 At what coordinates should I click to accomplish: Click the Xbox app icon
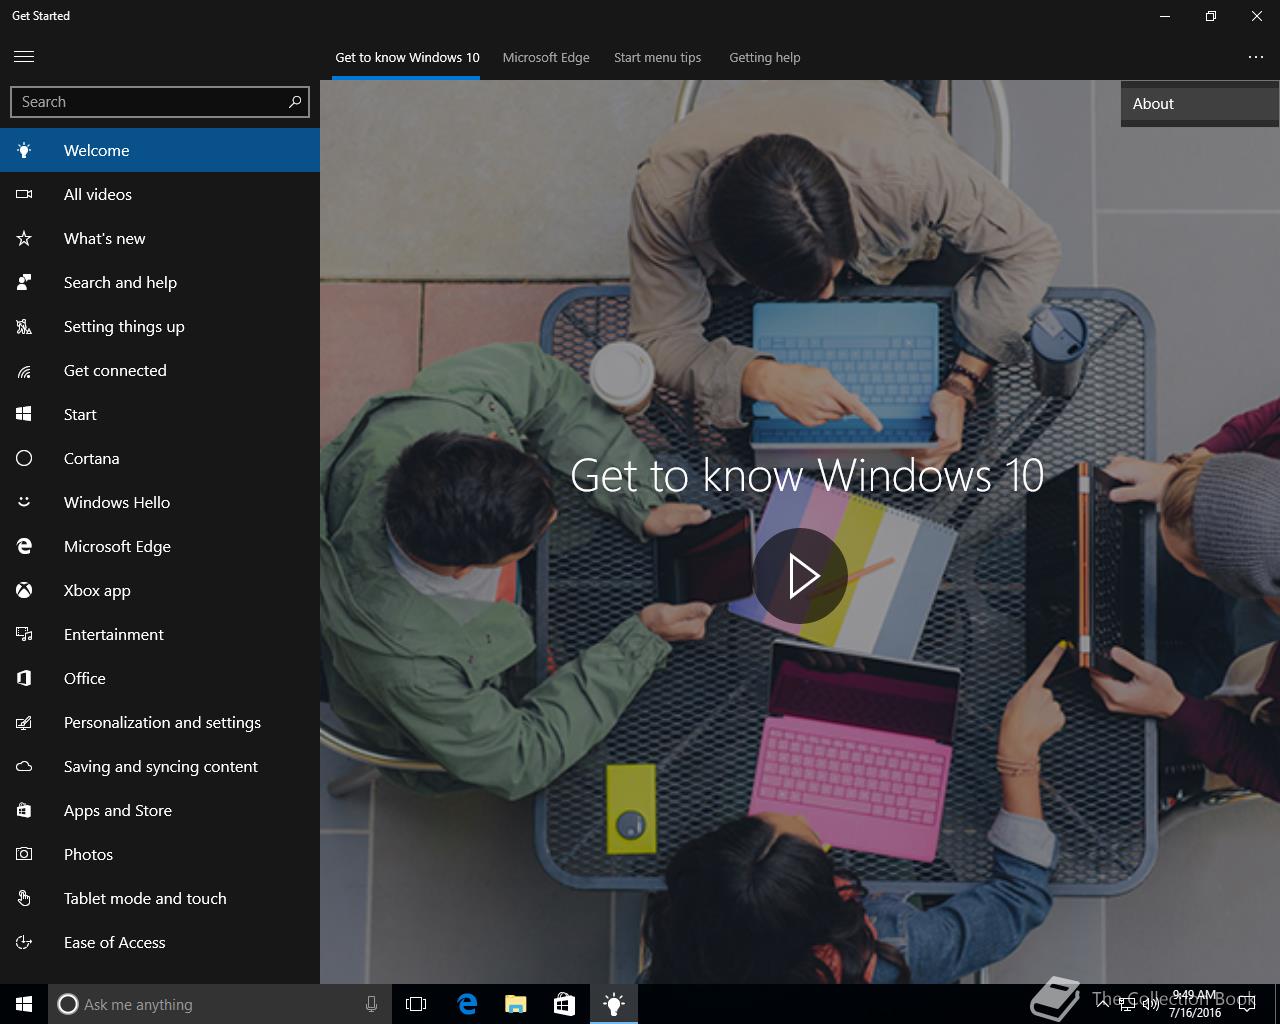pyautogui.click(x=24, y=590)
